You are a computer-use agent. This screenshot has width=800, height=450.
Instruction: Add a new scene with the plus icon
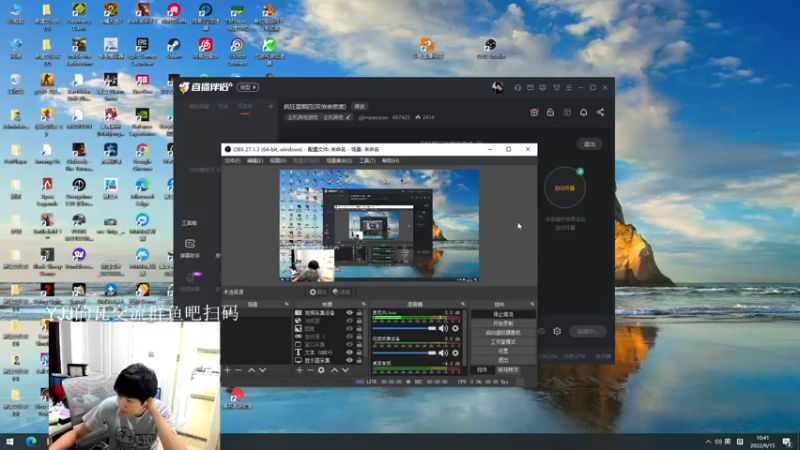228,370
